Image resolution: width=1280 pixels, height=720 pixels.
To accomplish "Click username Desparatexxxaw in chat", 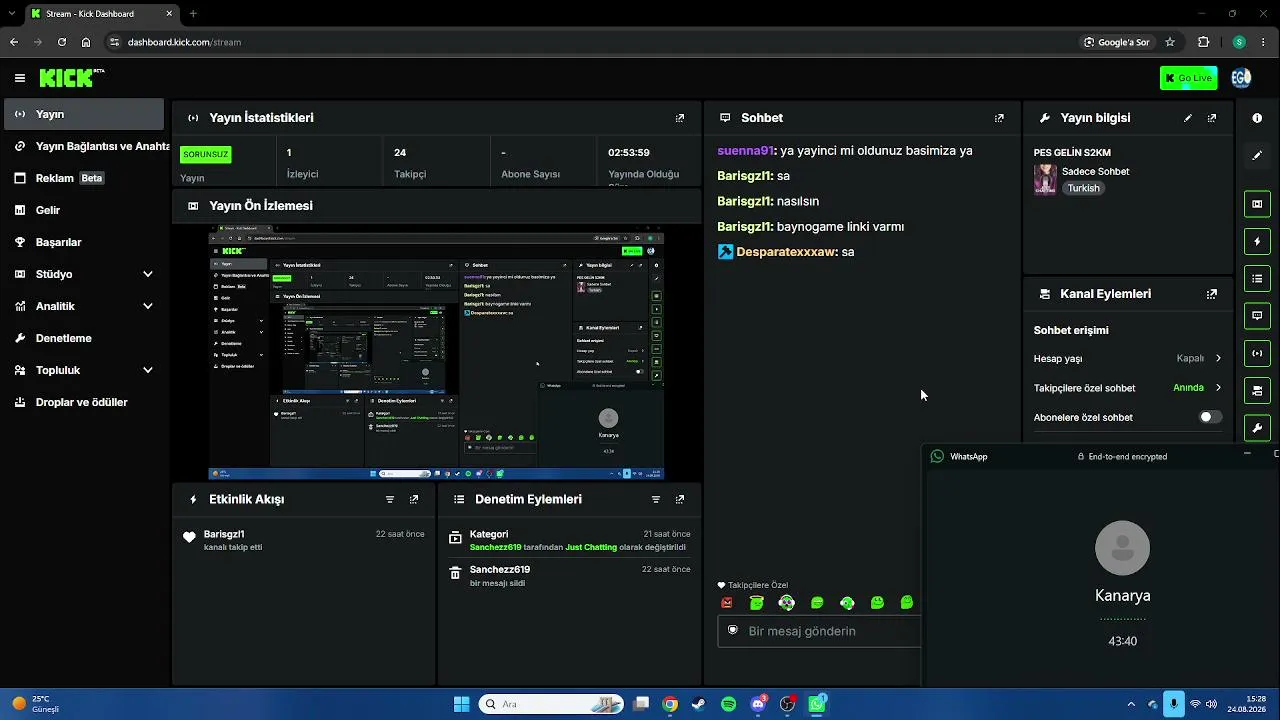I will tap(786, 252).
